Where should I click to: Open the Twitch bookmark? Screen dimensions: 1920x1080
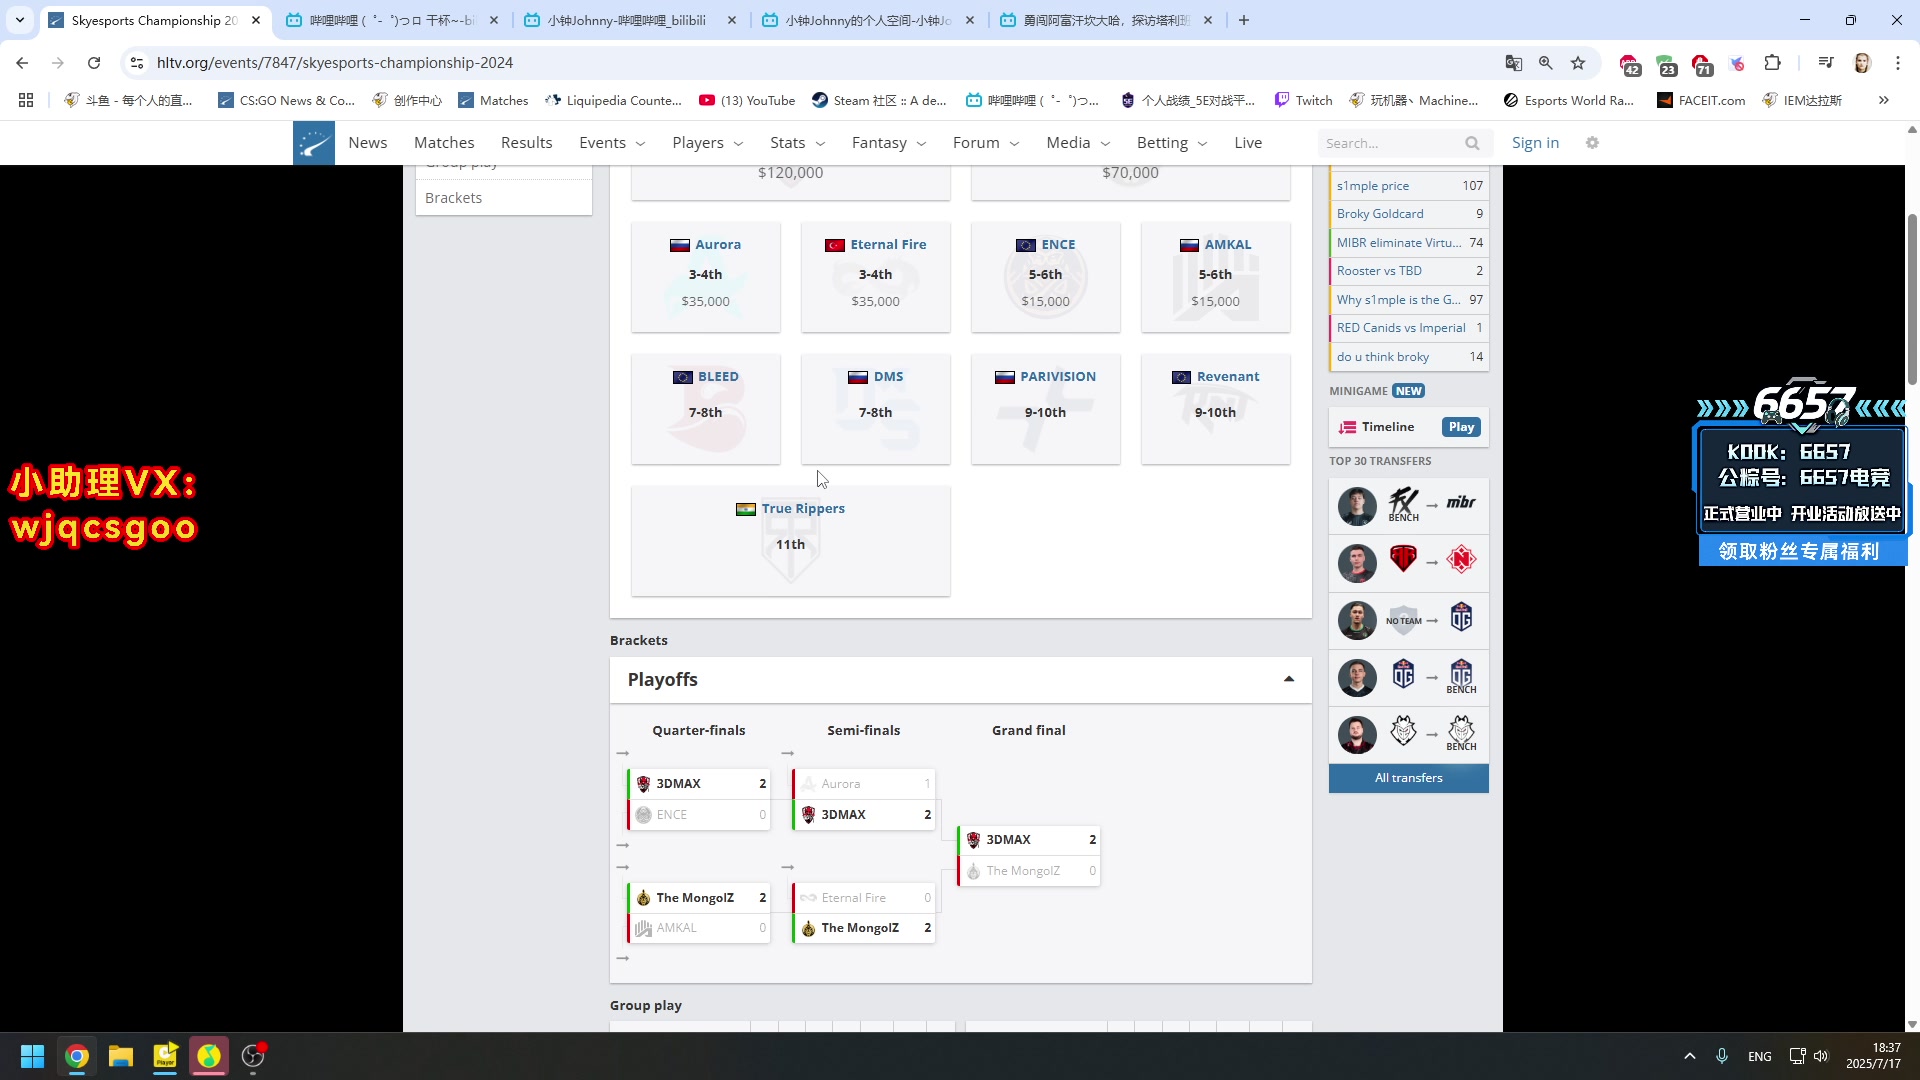tap(1303, 100)
